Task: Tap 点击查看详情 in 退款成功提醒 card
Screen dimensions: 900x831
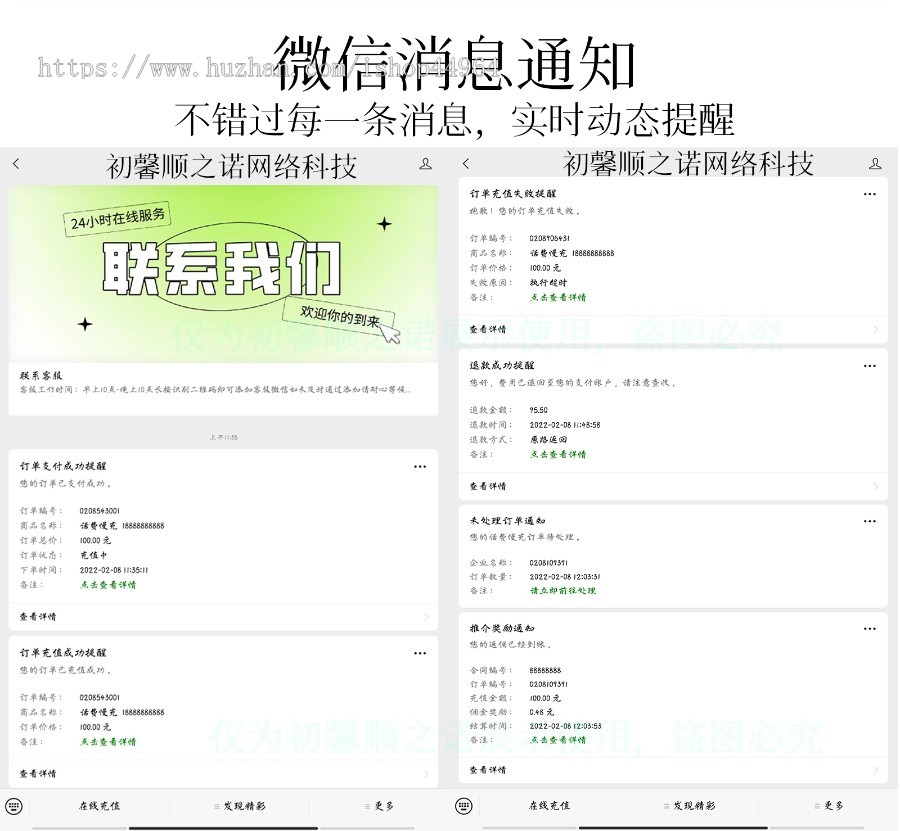Action: pyautogui.click(x=558, y=454)
